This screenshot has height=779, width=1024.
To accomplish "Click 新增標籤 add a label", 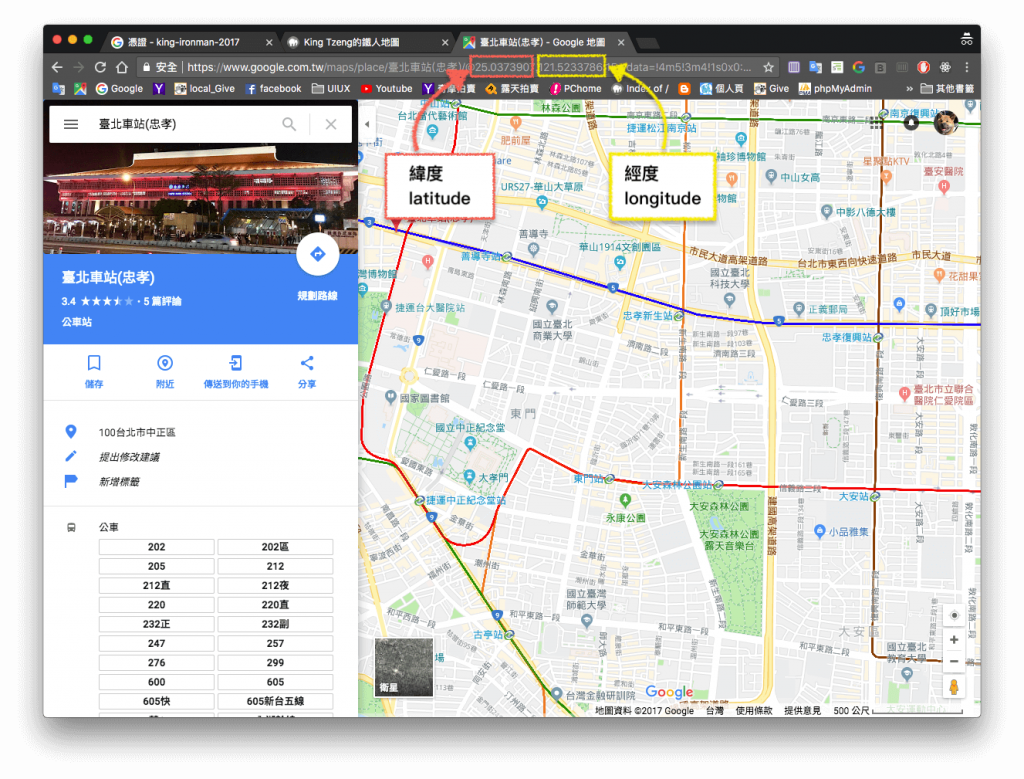I will point(120,482).
